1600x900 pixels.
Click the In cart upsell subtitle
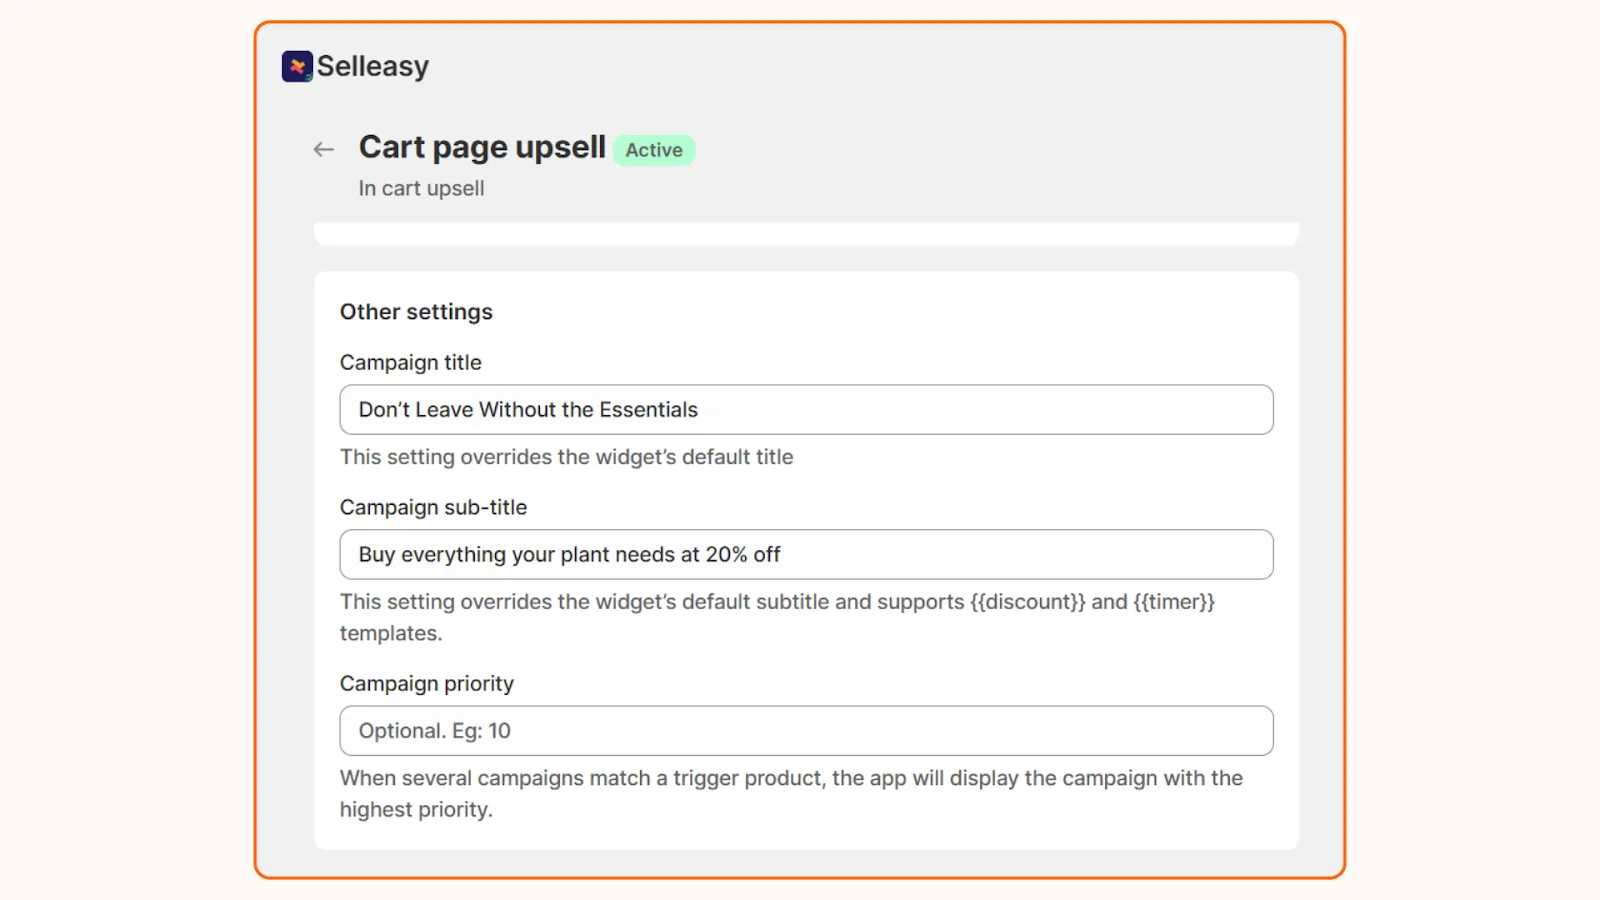point(422,188)
